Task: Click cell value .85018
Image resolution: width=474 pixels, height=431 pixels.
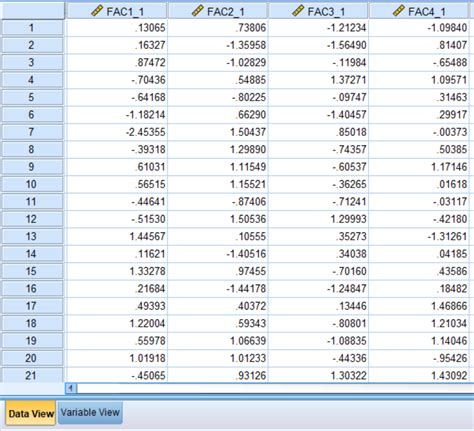Action: [318, 132]
